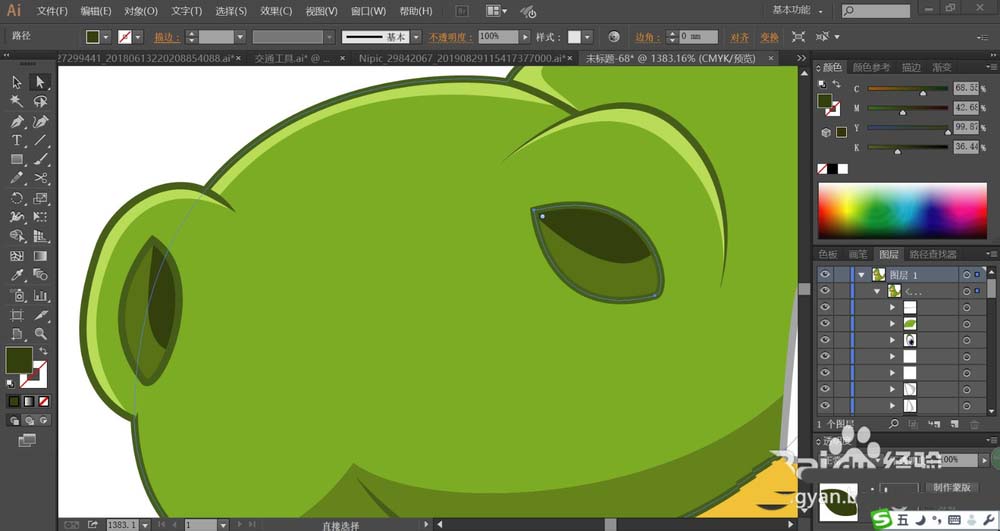Click the None fill mode button in toolbox
This screenshot has width=1000, height=531.
click(44, 402)
